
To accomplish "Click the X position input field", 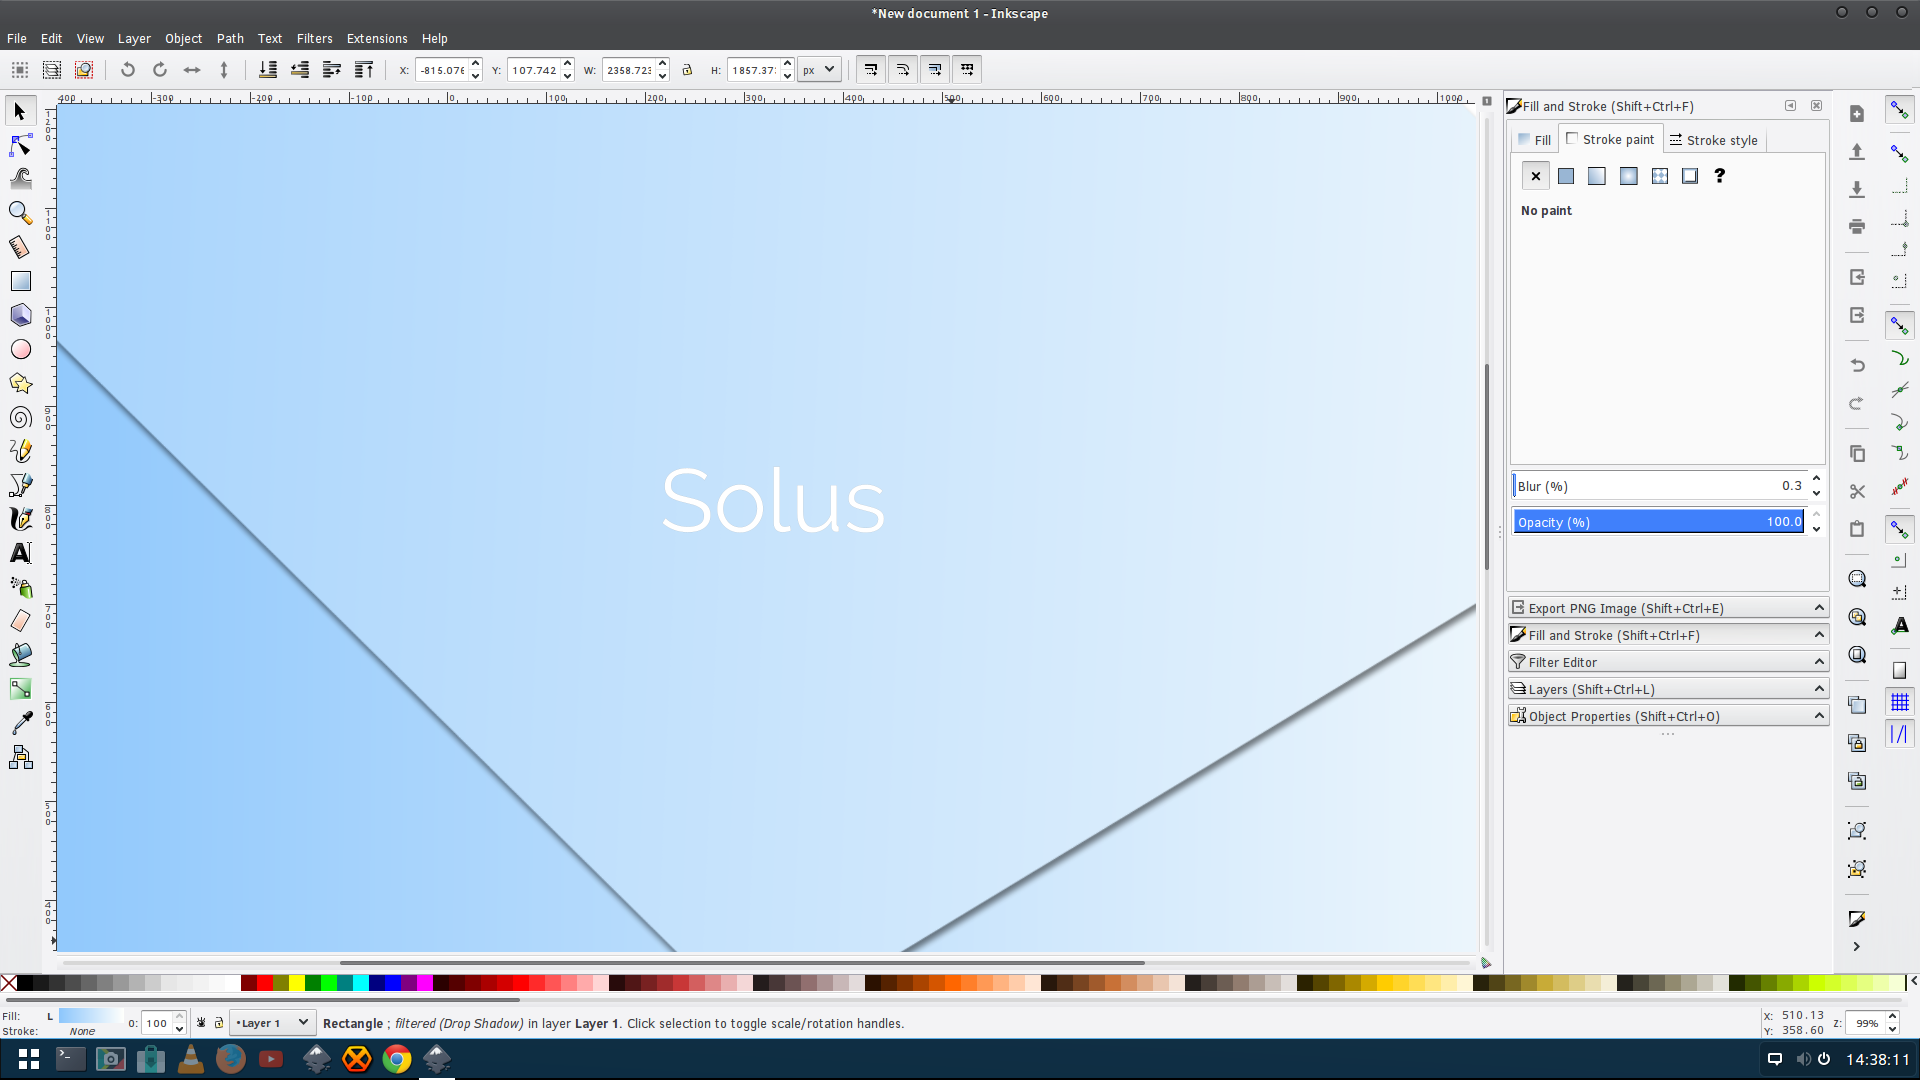I will (x=442, y=70).
